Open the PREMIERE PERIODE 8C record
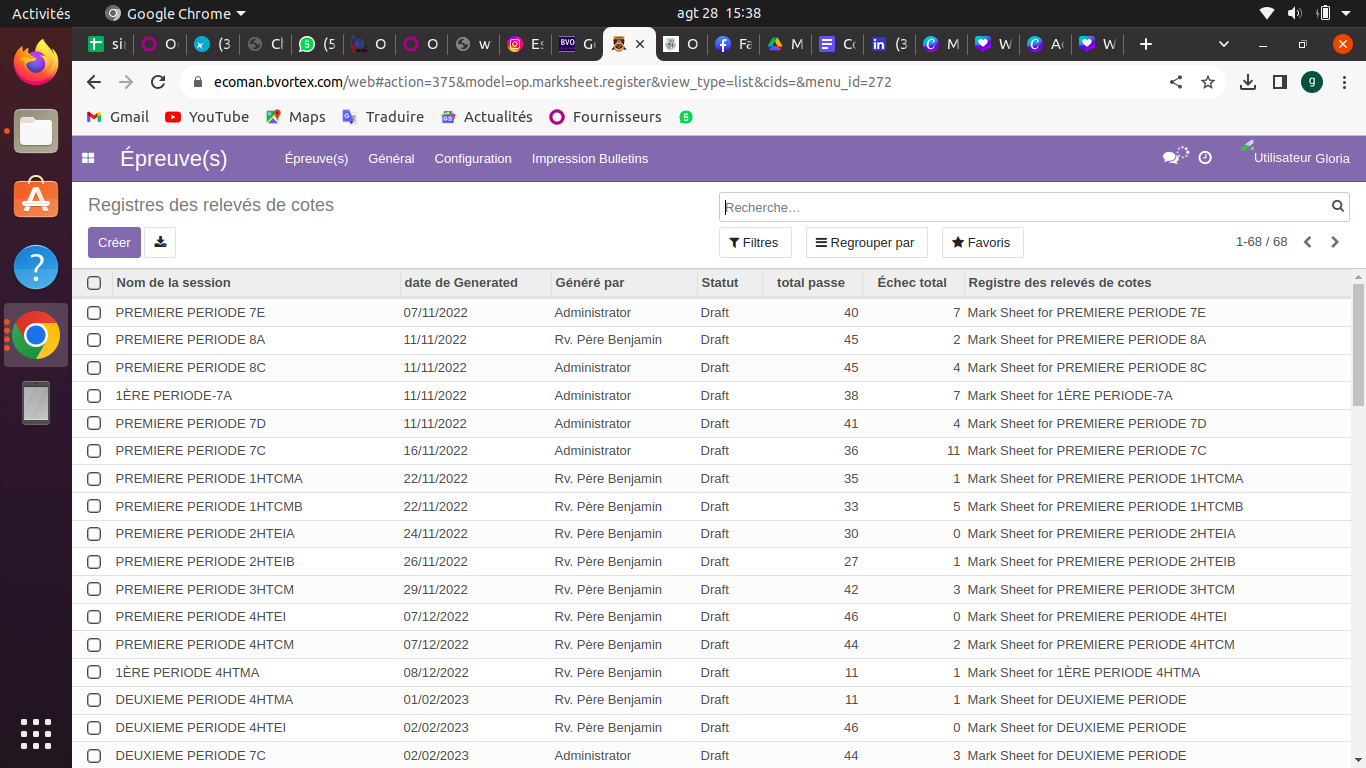The height and width of the screenshot is (768, 1366). pyautogui.click(x=191, y=368)
